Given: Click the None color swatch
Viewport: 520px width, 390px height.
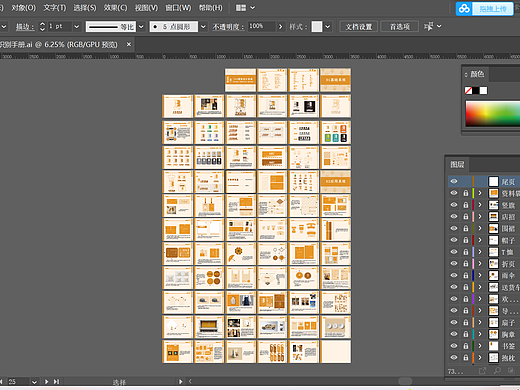Looking at the screenshot, I should click(468, 90).
